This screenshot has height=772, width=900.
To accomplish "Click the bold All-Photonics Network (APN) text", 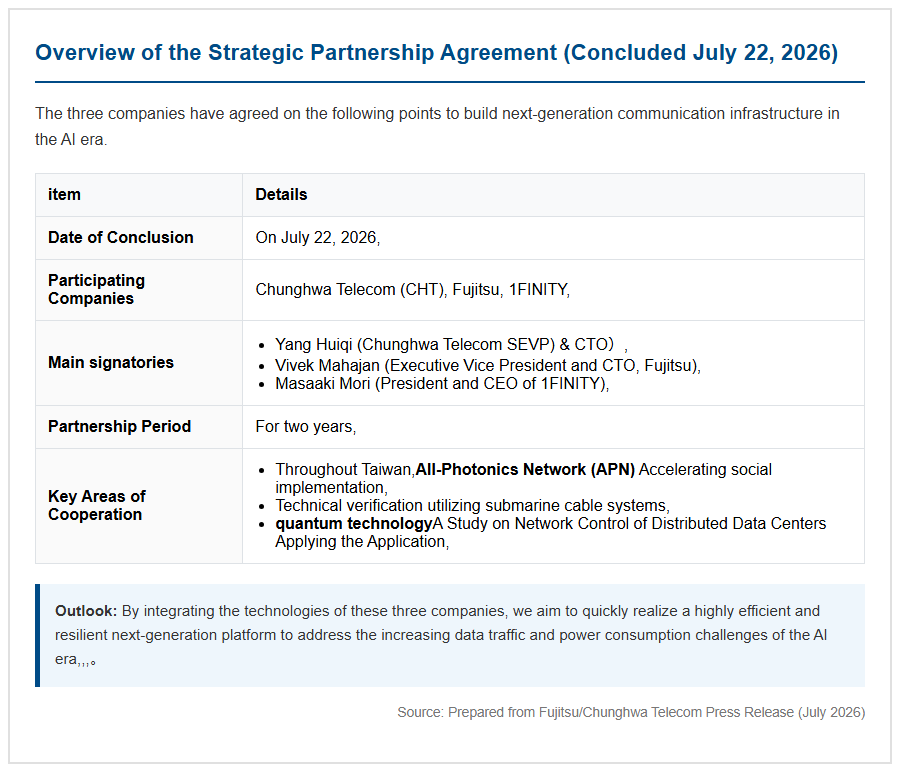I will 525,470.
